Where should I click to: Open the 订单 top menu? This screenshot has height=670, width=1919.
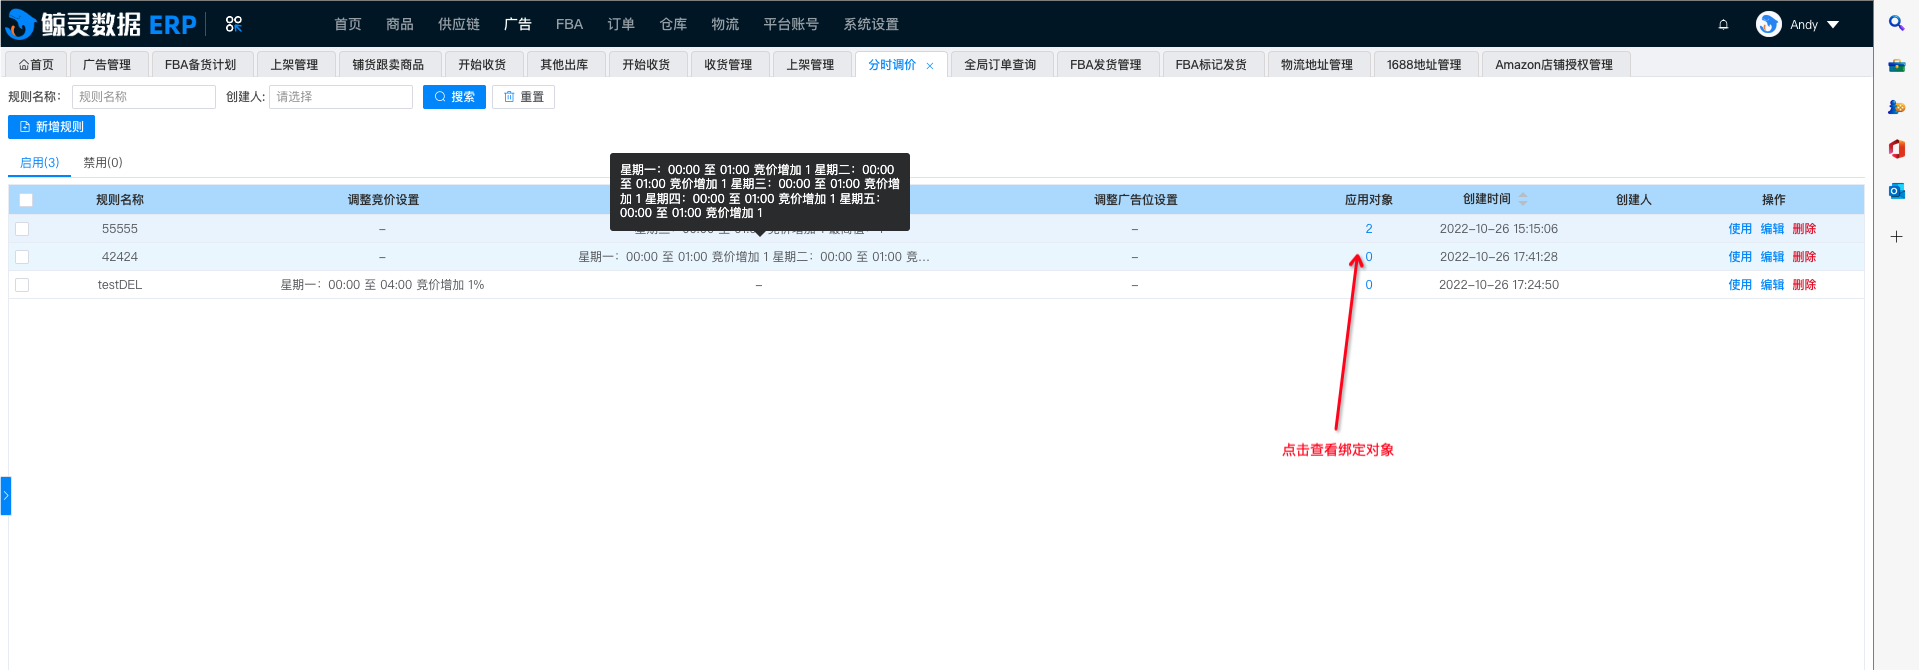[621, 24]
